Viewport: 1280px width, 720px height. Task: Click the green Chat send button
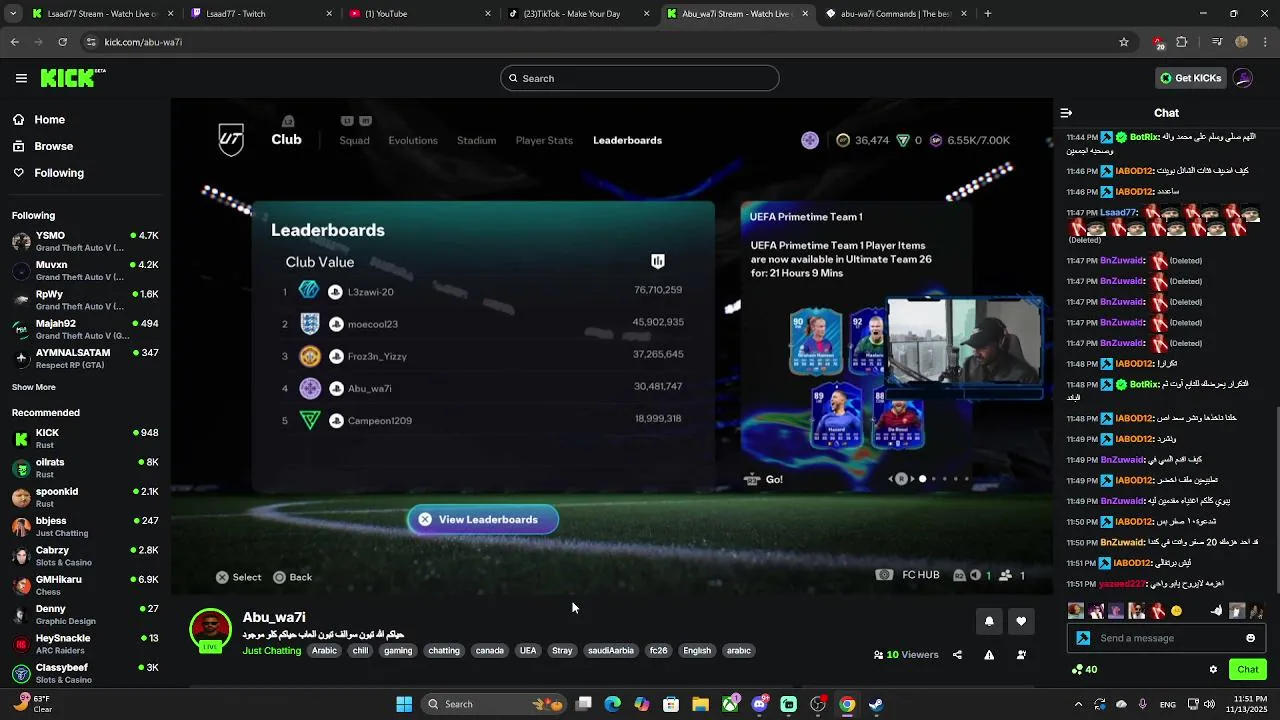pyautogui.click(x=1248, y=669)
